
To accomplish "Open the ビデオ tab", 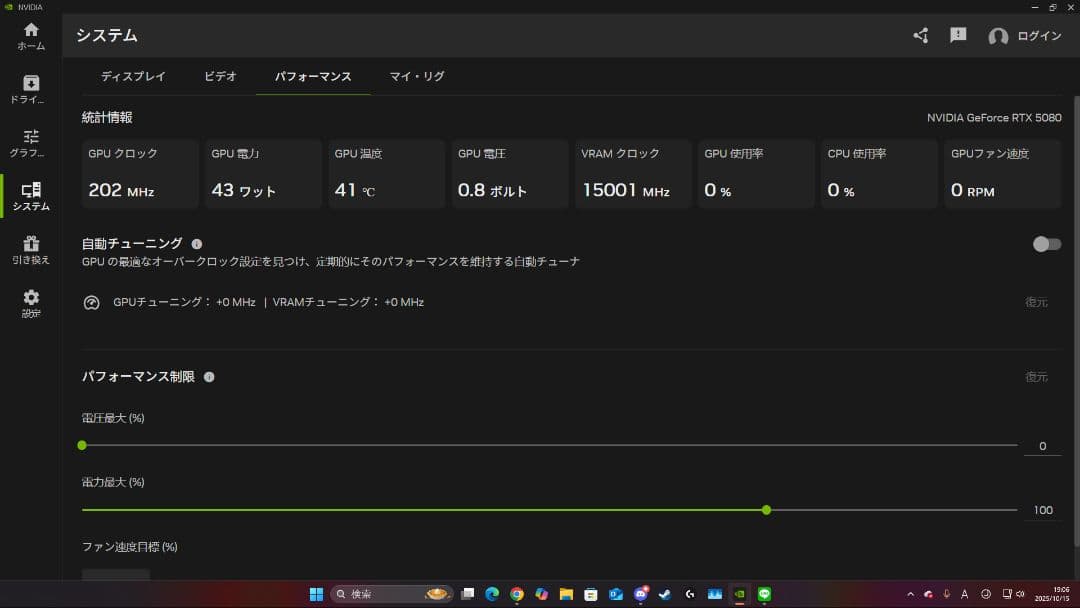I will tap(220, 75).
